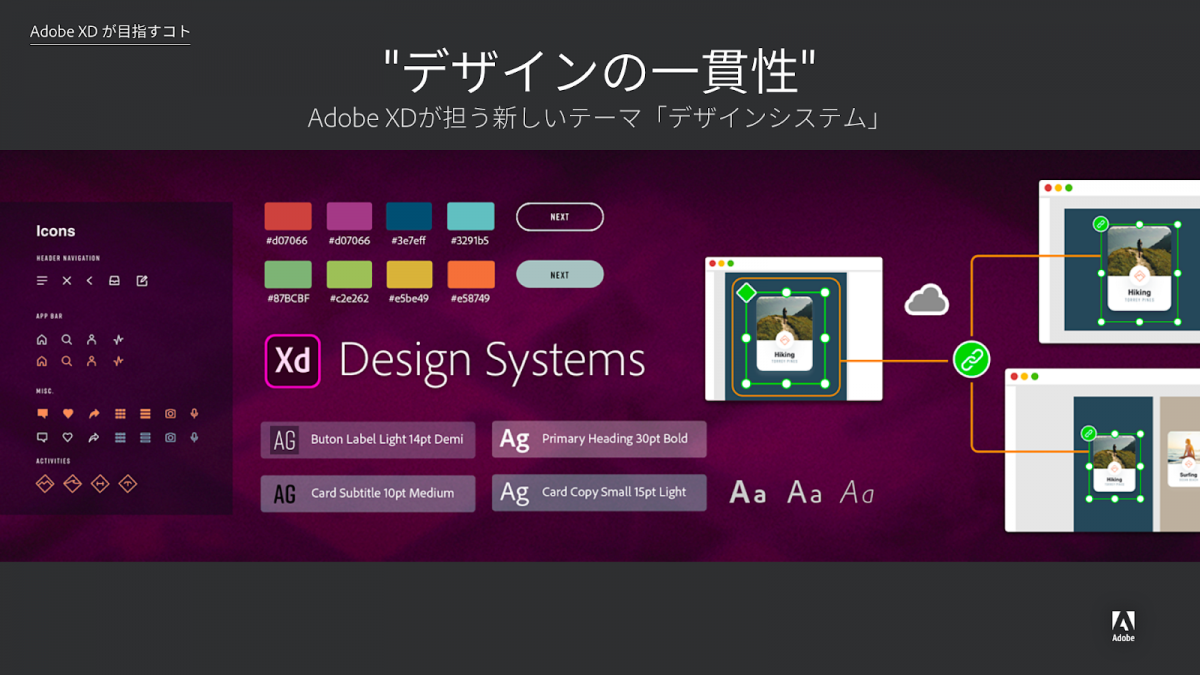Click the orange activity pulse icon in App Bar

point(118,361)
